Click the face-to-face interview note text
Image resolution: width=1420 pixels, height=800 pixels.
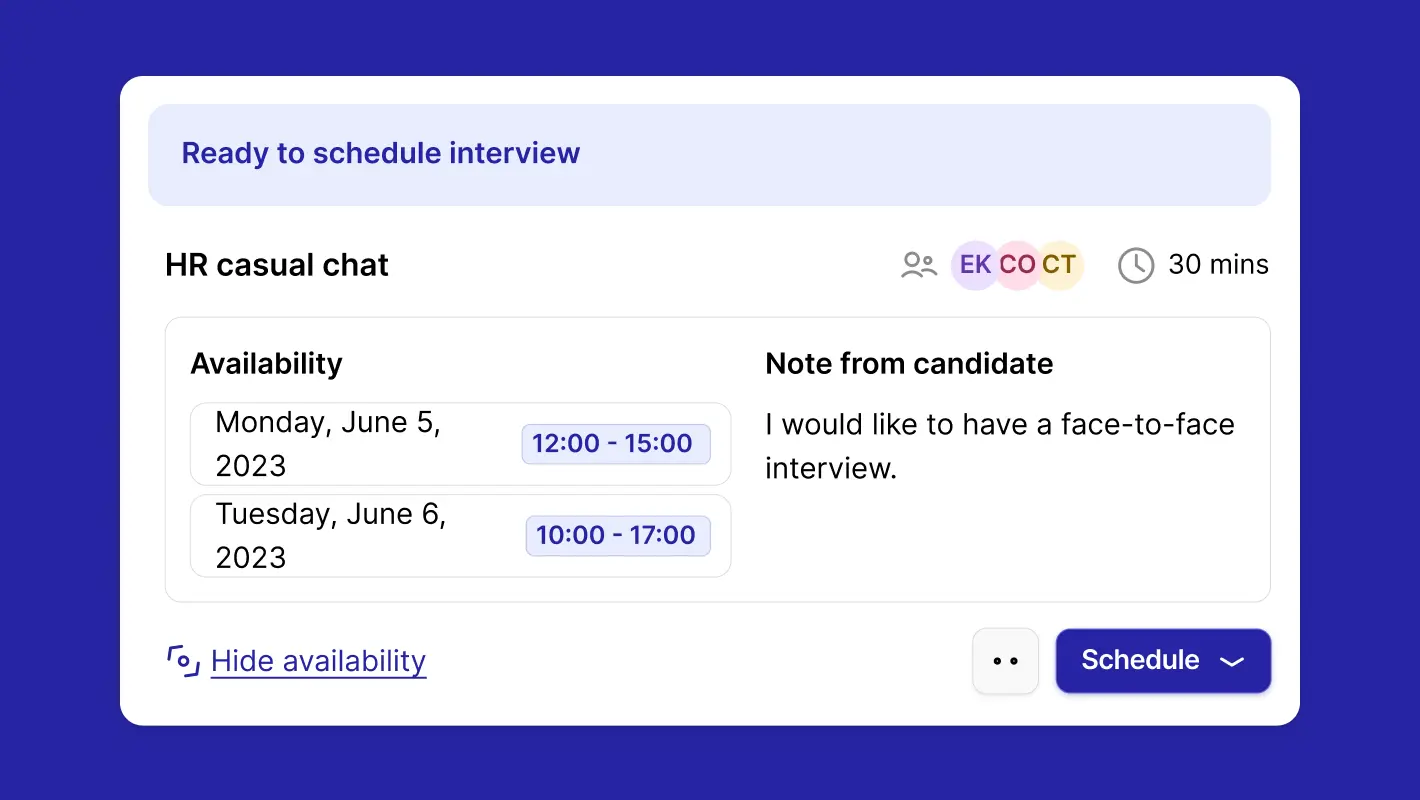(x=999, y=446)
